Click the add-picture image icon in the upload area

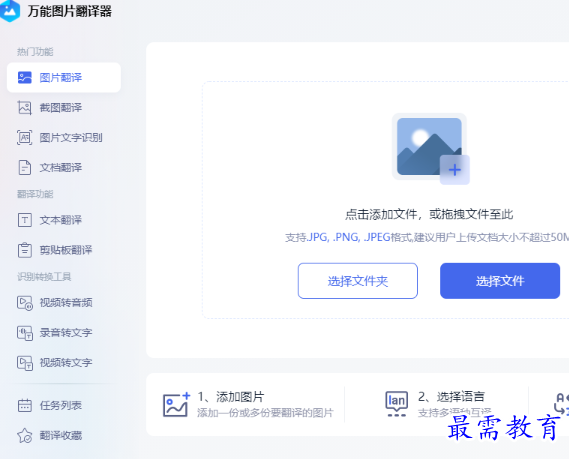click(430, 149)
